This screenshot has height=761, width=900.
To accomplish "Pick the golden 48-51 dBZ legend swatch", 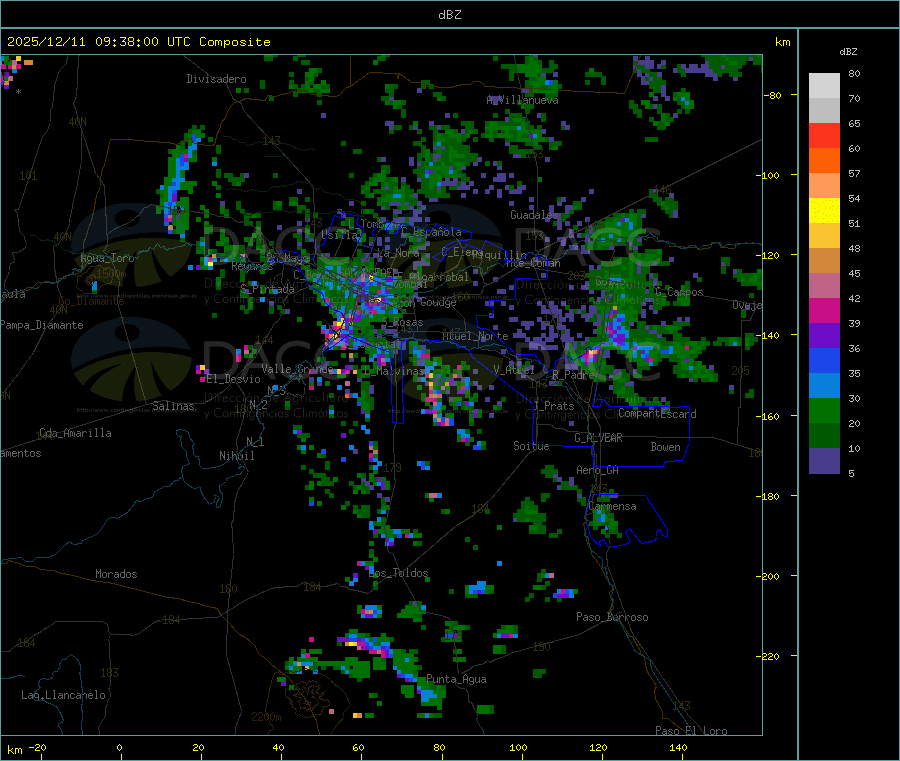I will 824,235.
